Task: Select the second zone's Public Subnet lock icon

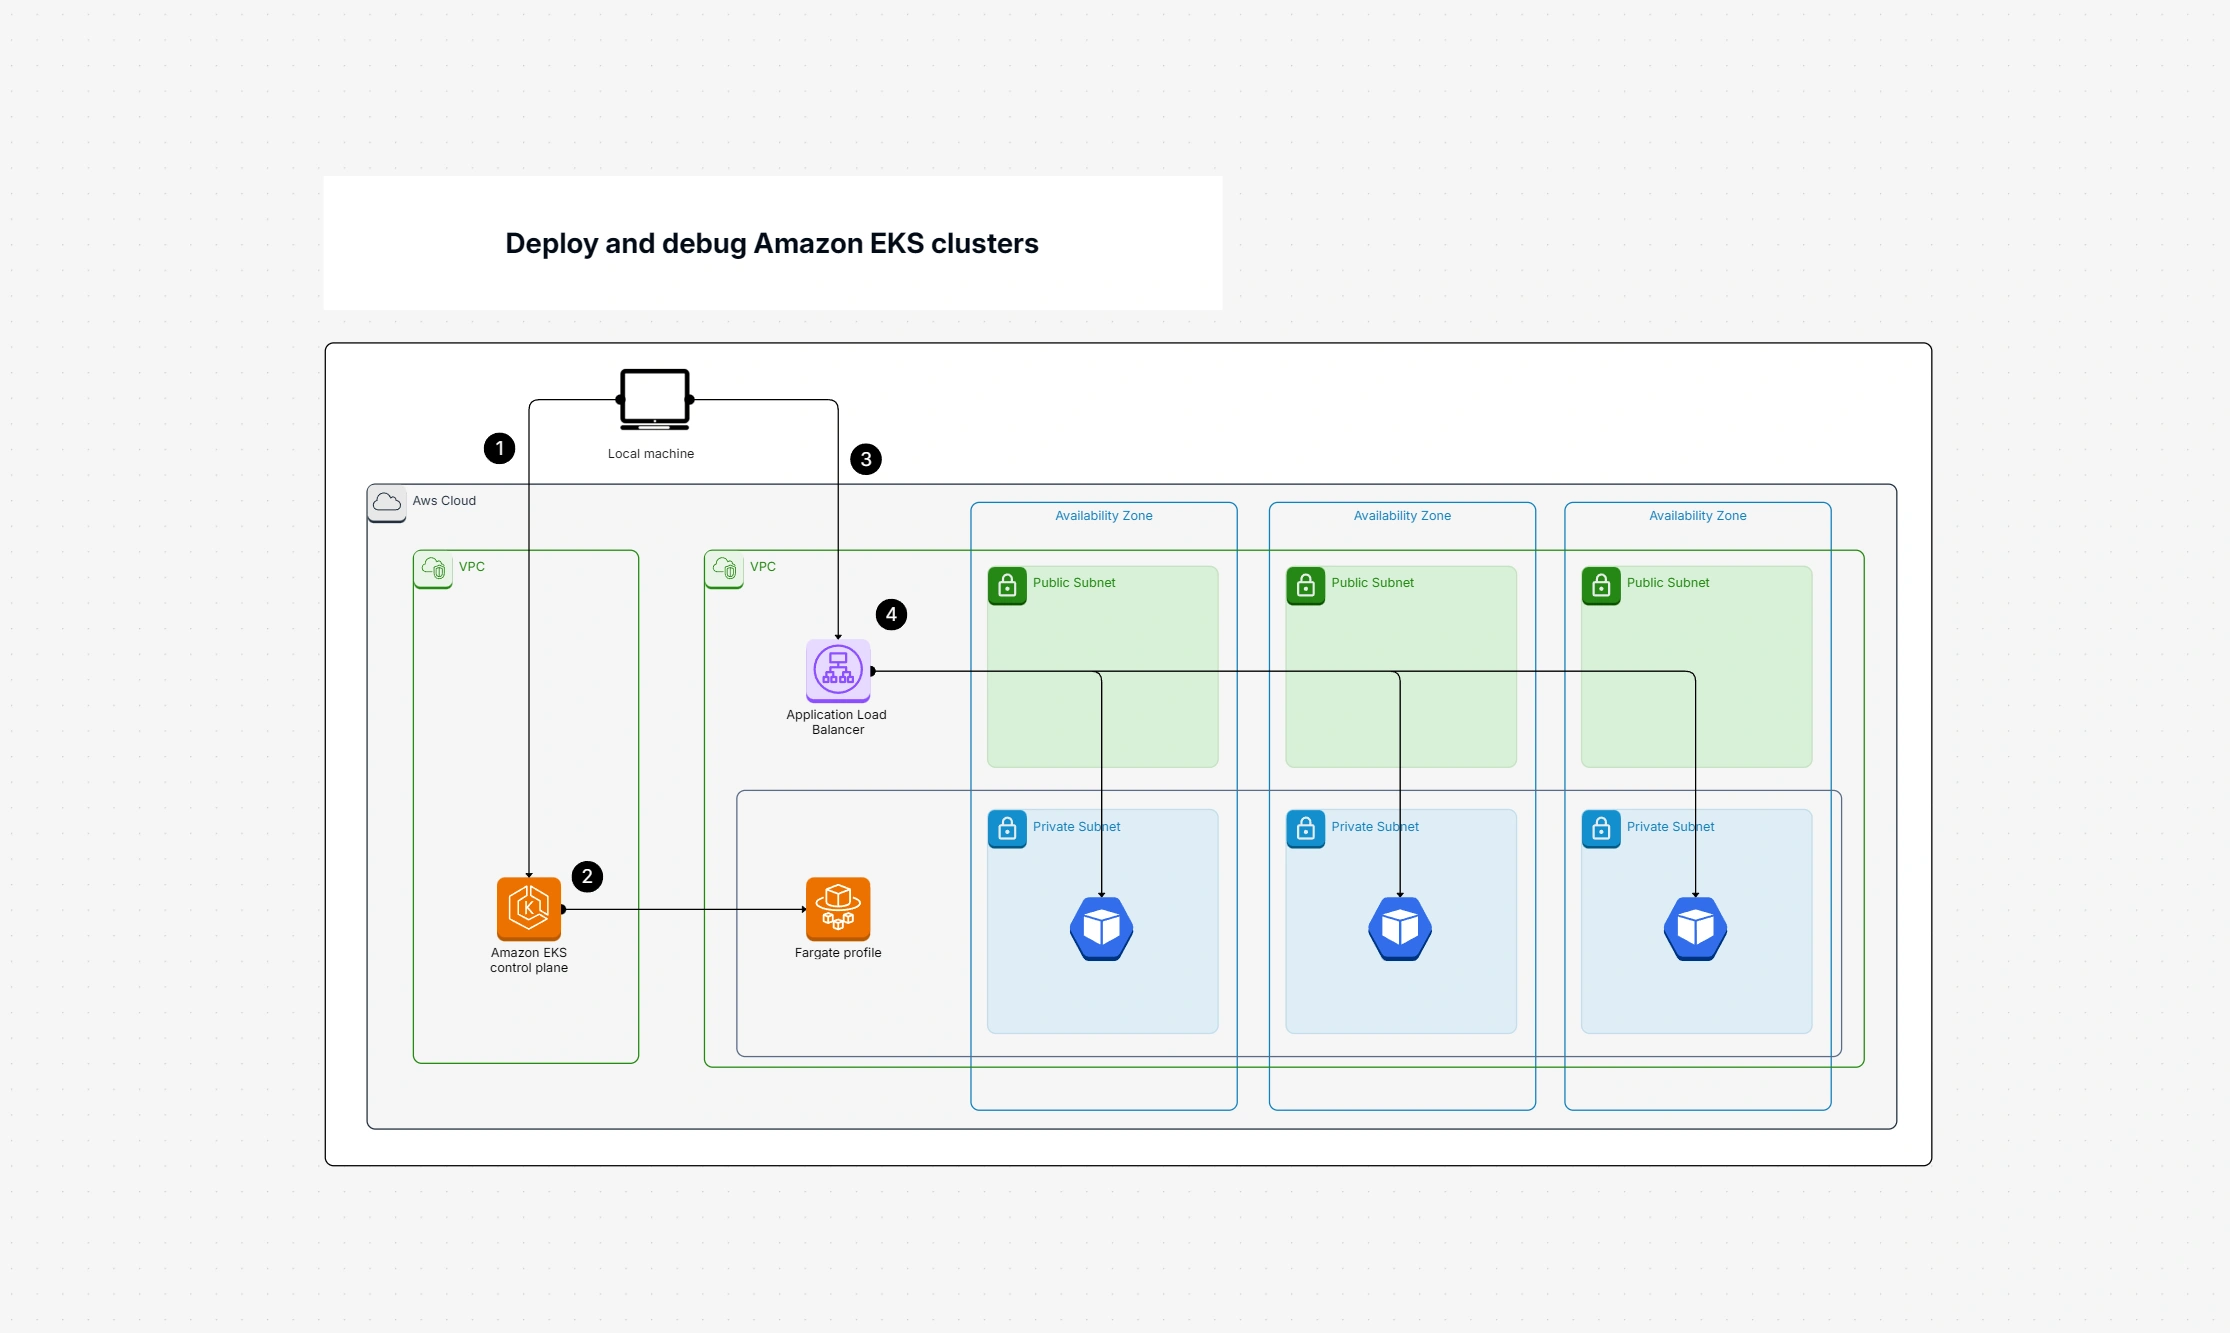Action: click(x=1306, y=586)
